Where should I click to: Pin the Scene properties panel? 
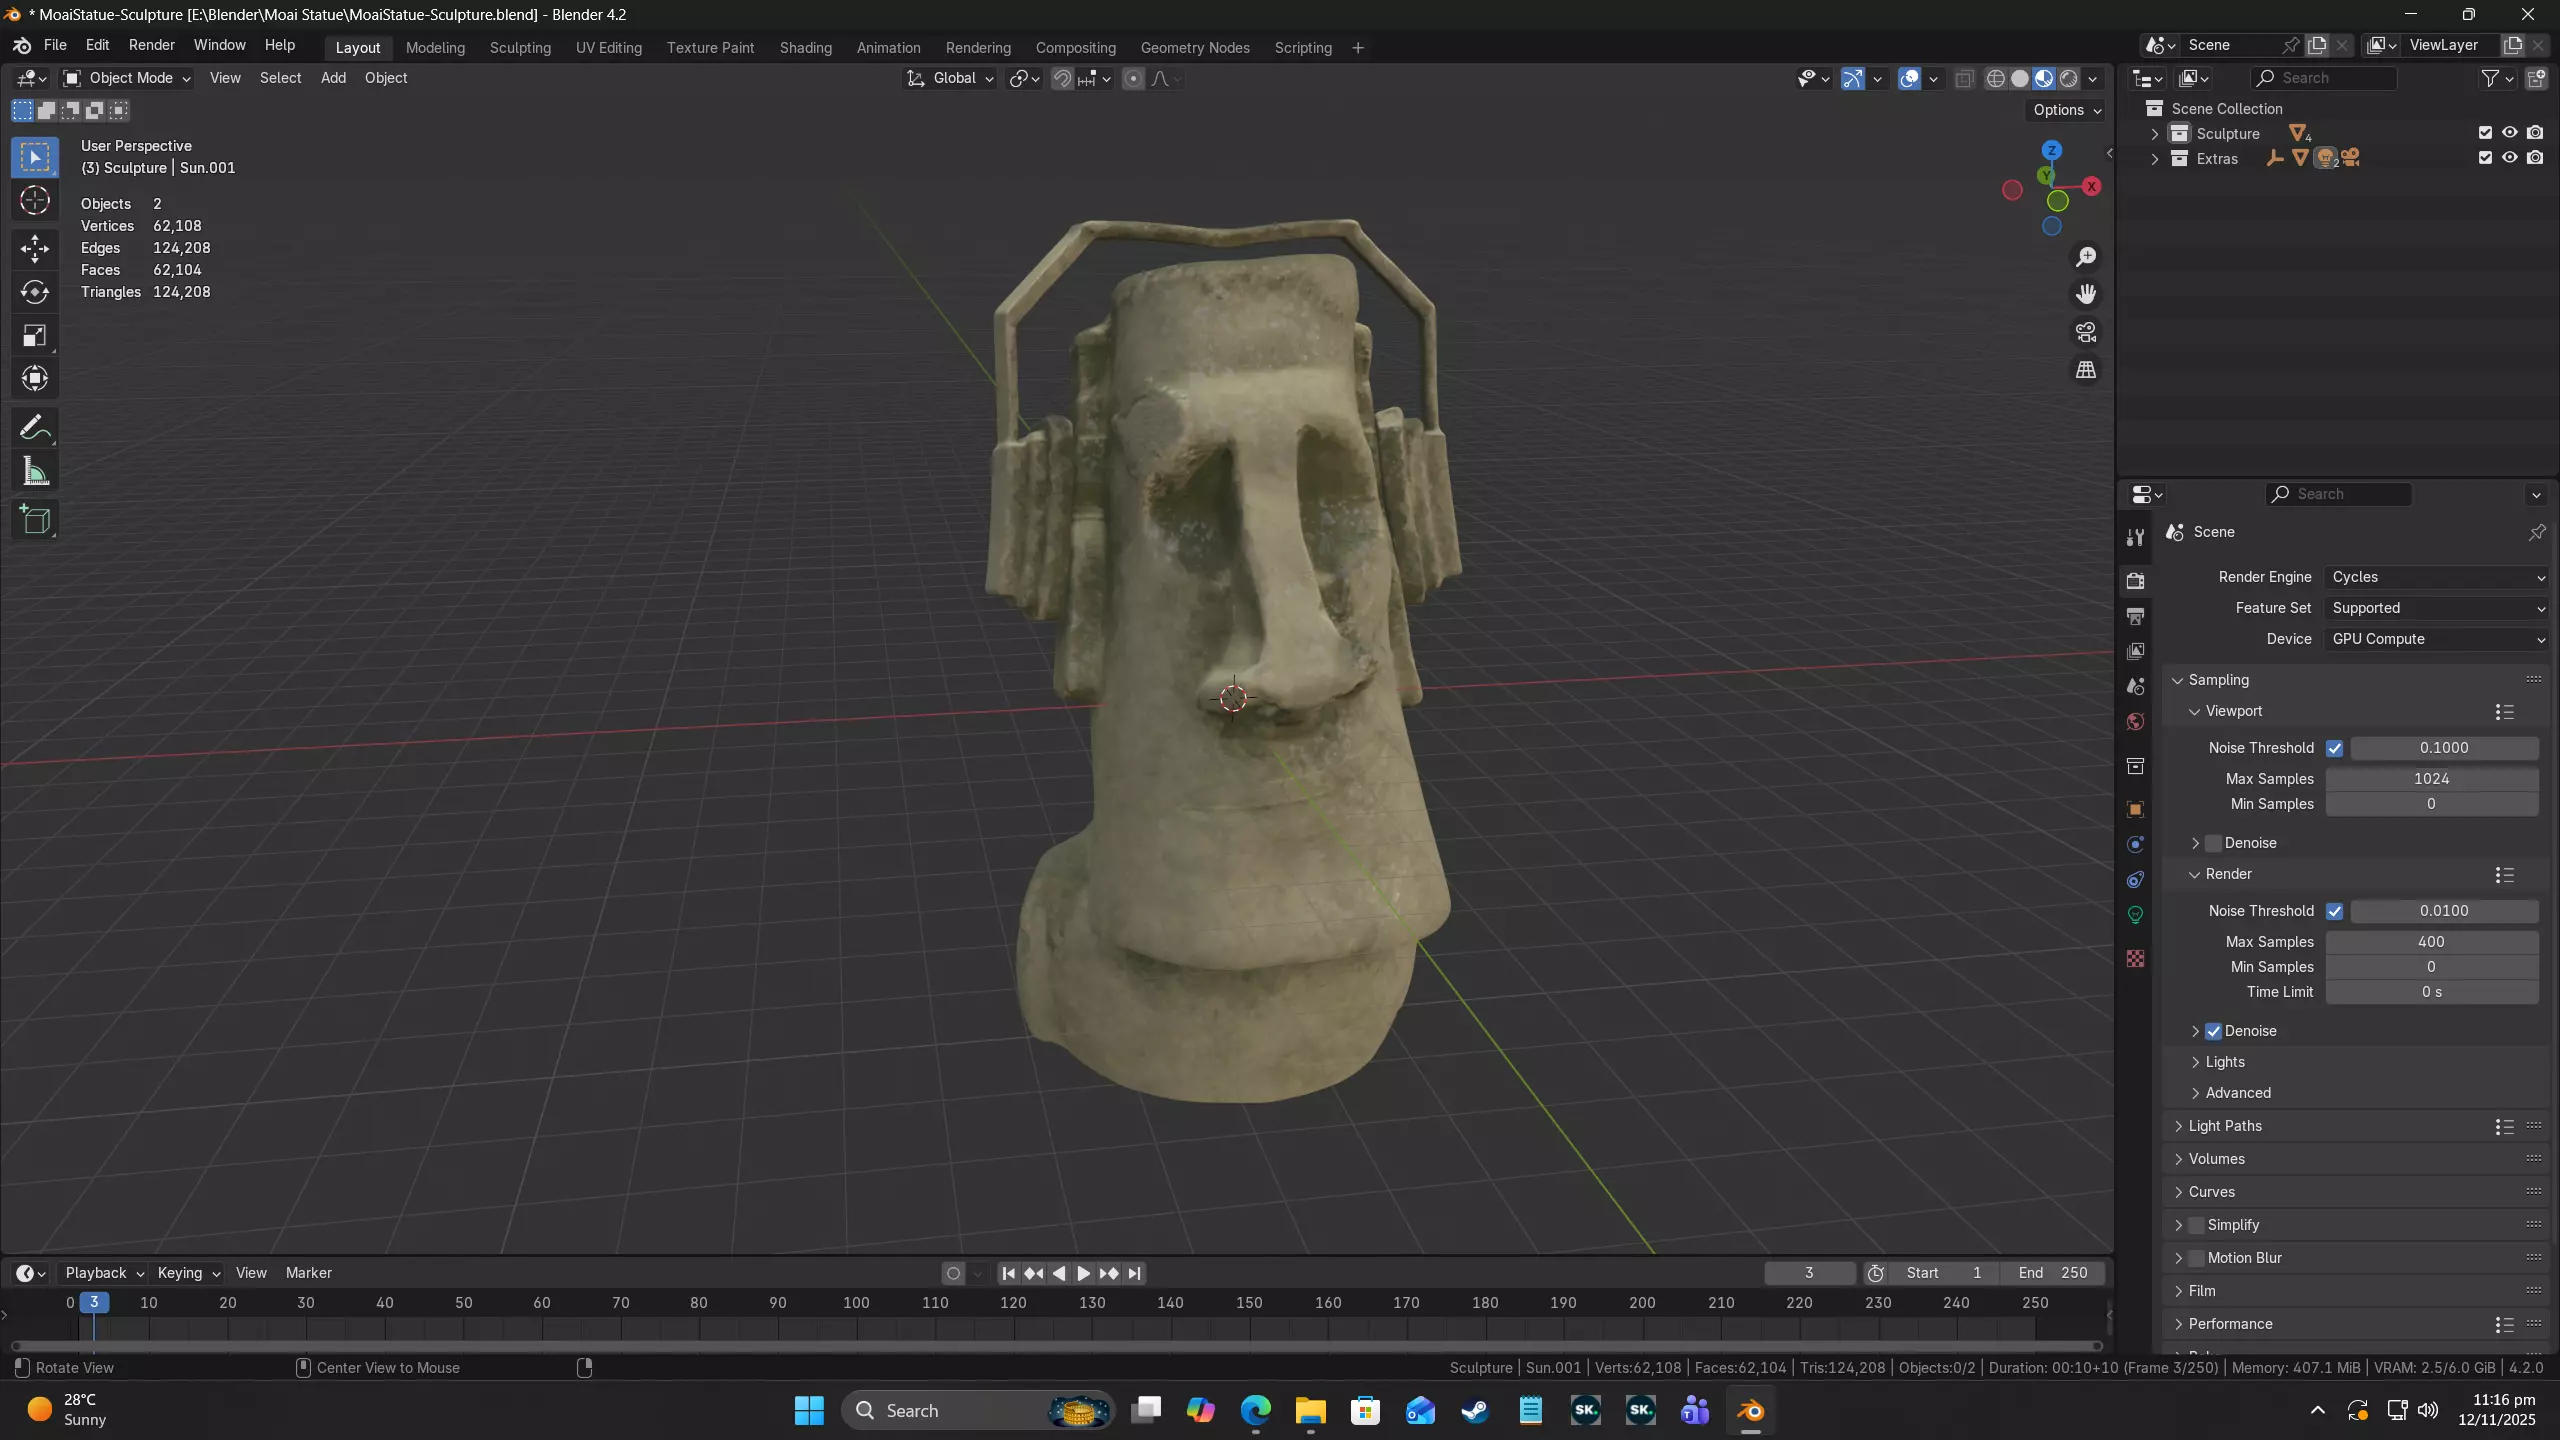point(2536,532)
